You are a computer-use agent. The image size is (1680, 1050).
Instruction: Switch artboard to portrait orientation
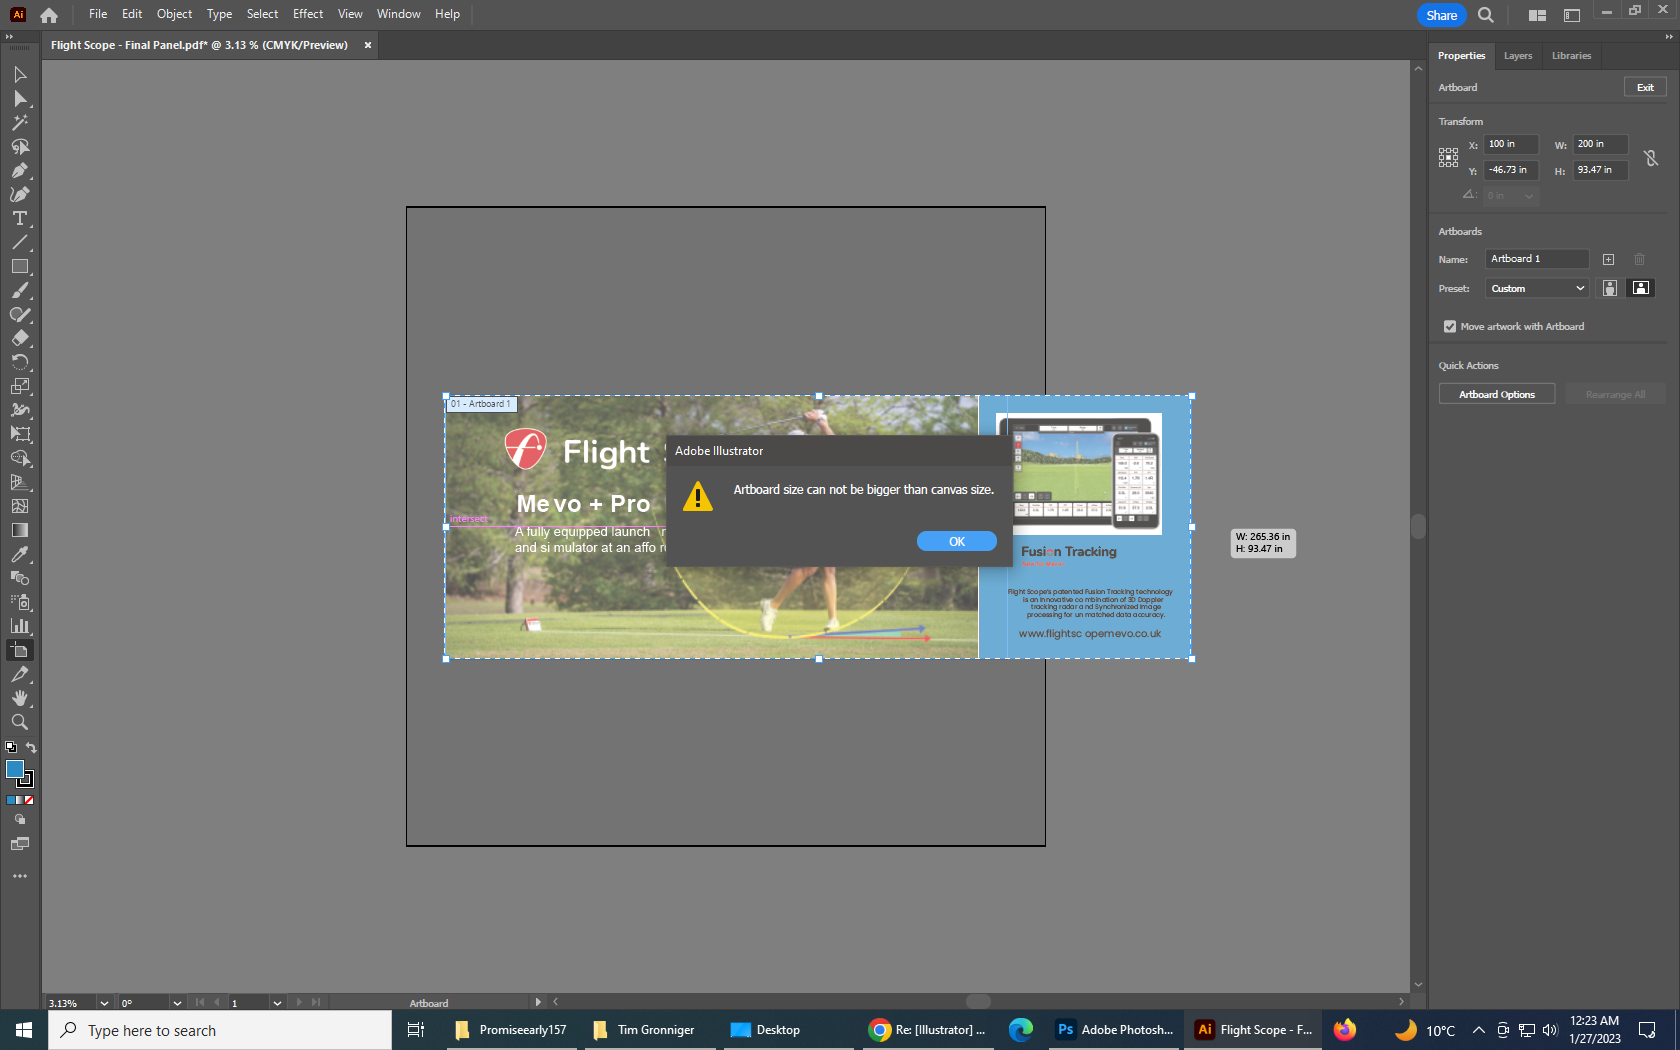[1610, 288]
